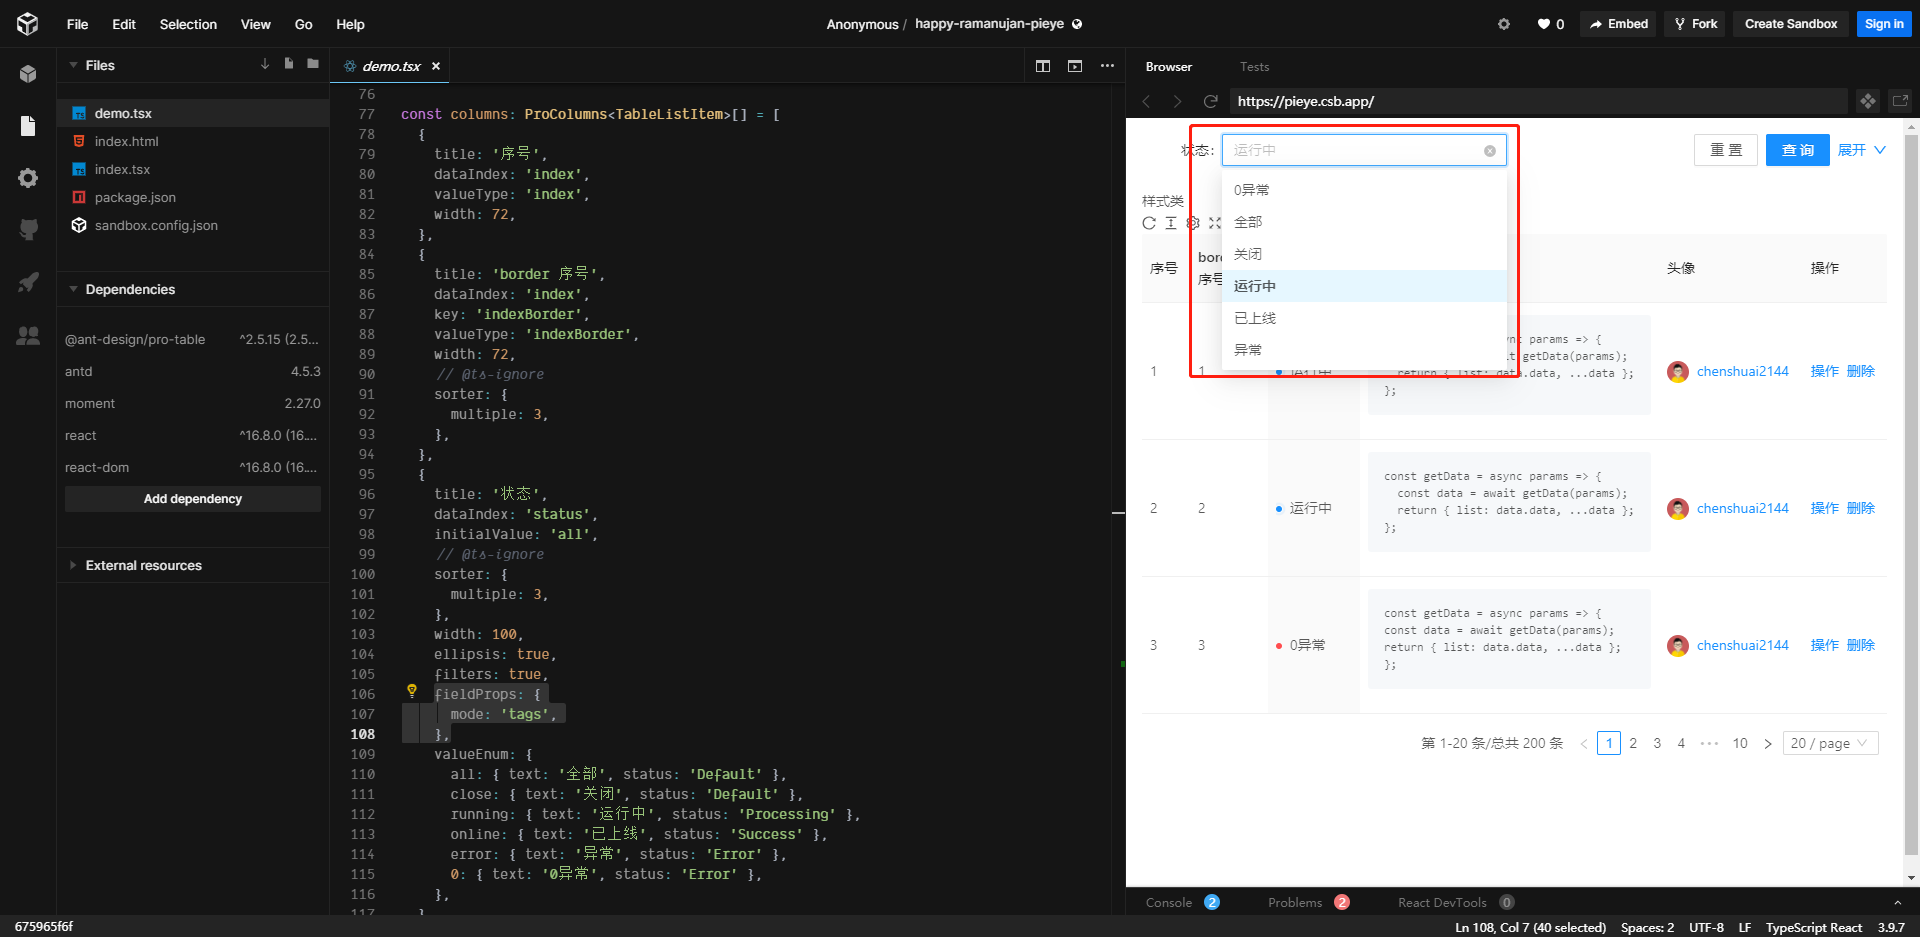Toggle the vertical split editor layout
This screenshot has width=1920, height=937.
pyautogui.click(x=1043, y=65)
